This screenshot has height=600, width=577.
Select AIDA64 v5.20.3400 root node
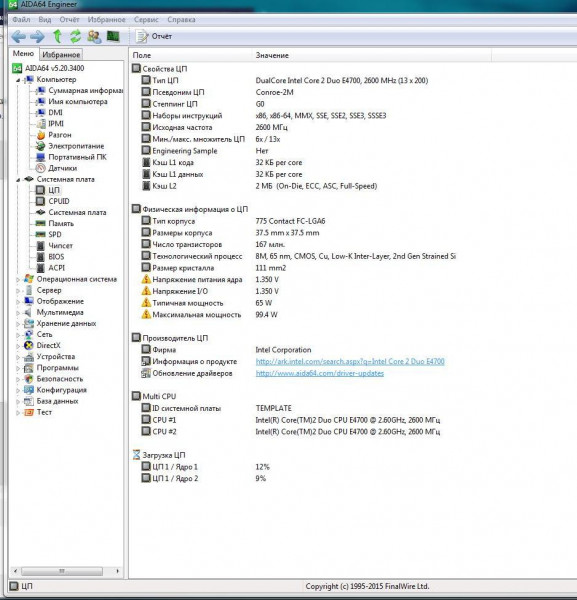pyautogui.click(x=49, y=68)
